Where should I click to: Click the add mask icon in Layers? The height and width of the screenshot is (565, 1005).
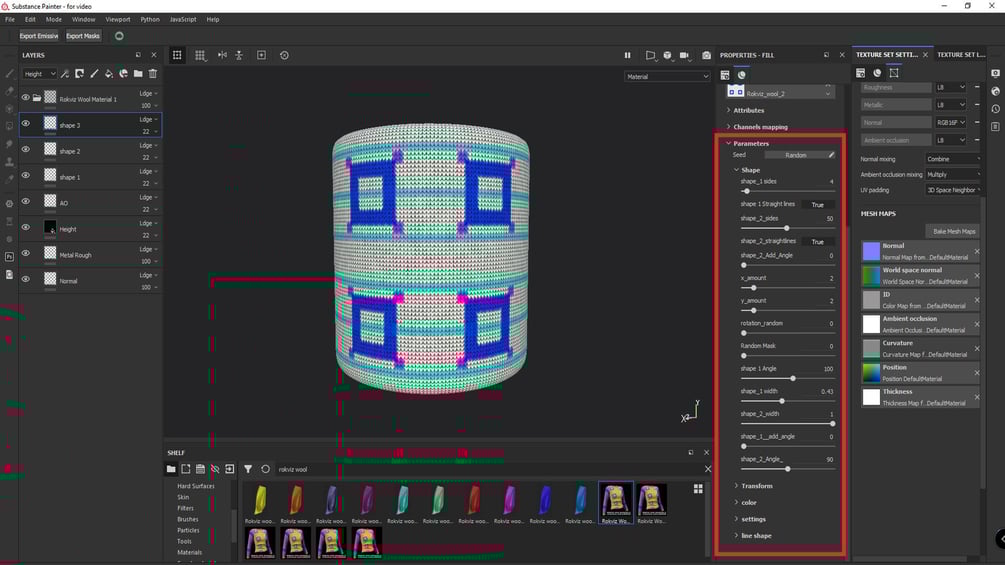point(79,74)
